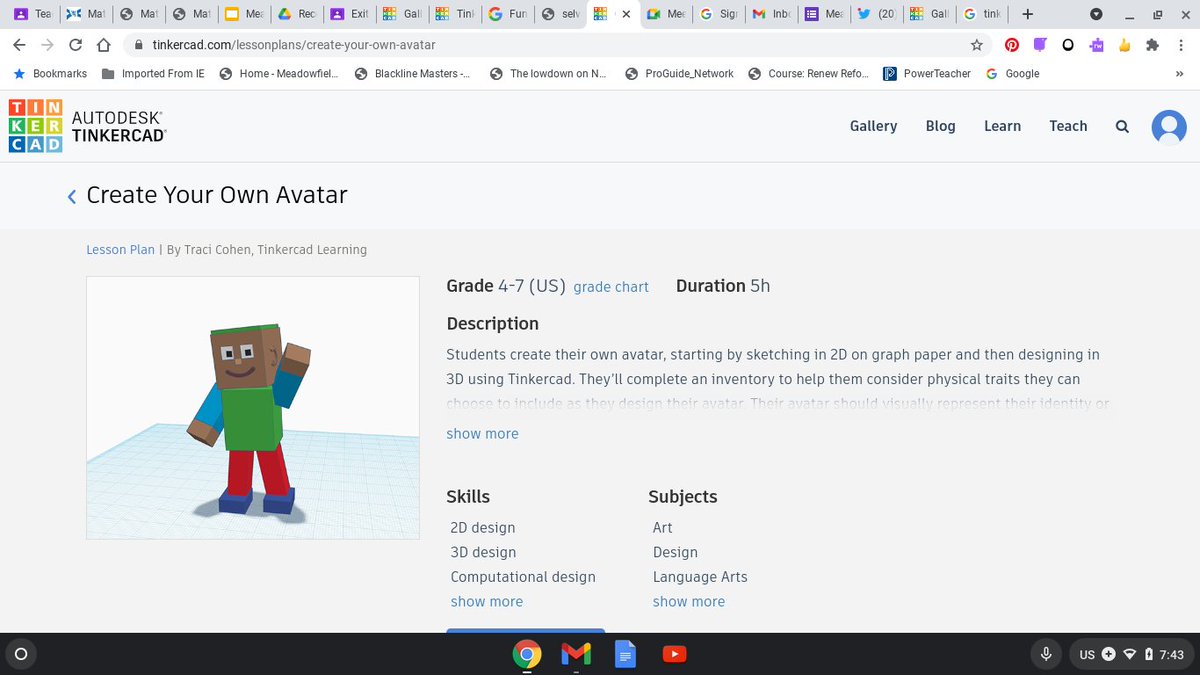Click the Lesson Plan link

pos(120,249)
